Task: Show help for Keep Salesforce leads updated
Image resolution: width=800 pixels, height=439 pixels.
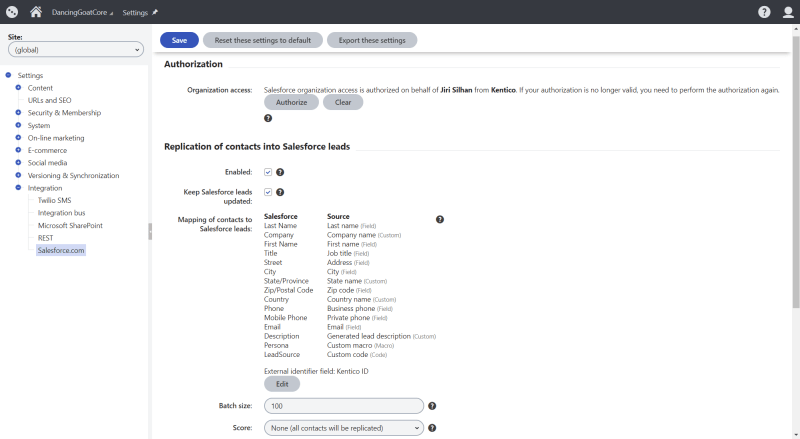Action: click(280, 192)
